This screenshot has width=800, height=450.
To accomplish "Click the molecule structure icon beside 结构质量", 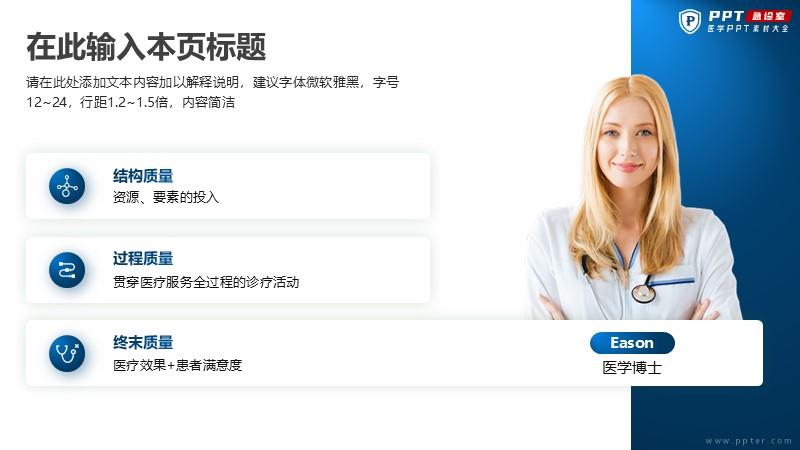I will click(67, 186).
